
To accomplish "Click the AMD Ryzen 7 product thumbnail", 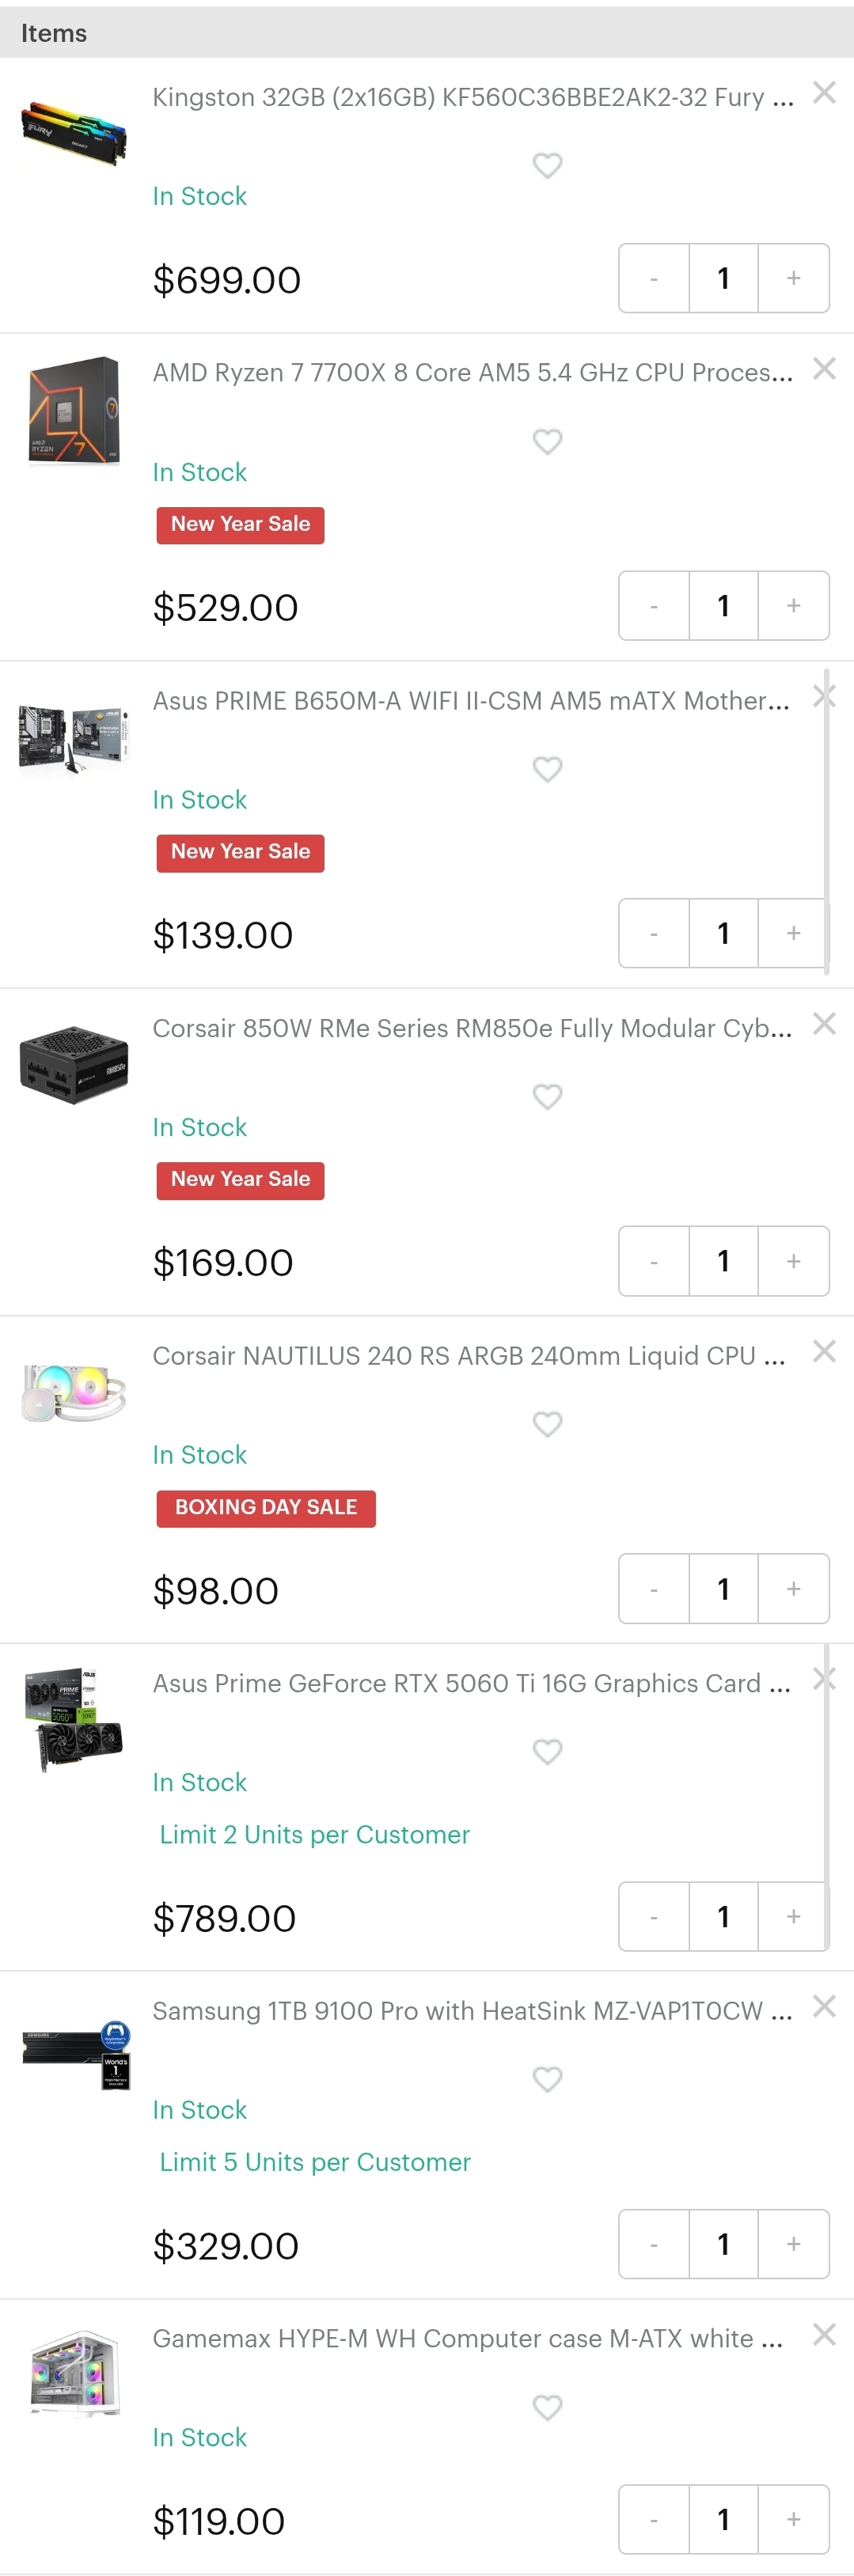I will coord(74,410).
